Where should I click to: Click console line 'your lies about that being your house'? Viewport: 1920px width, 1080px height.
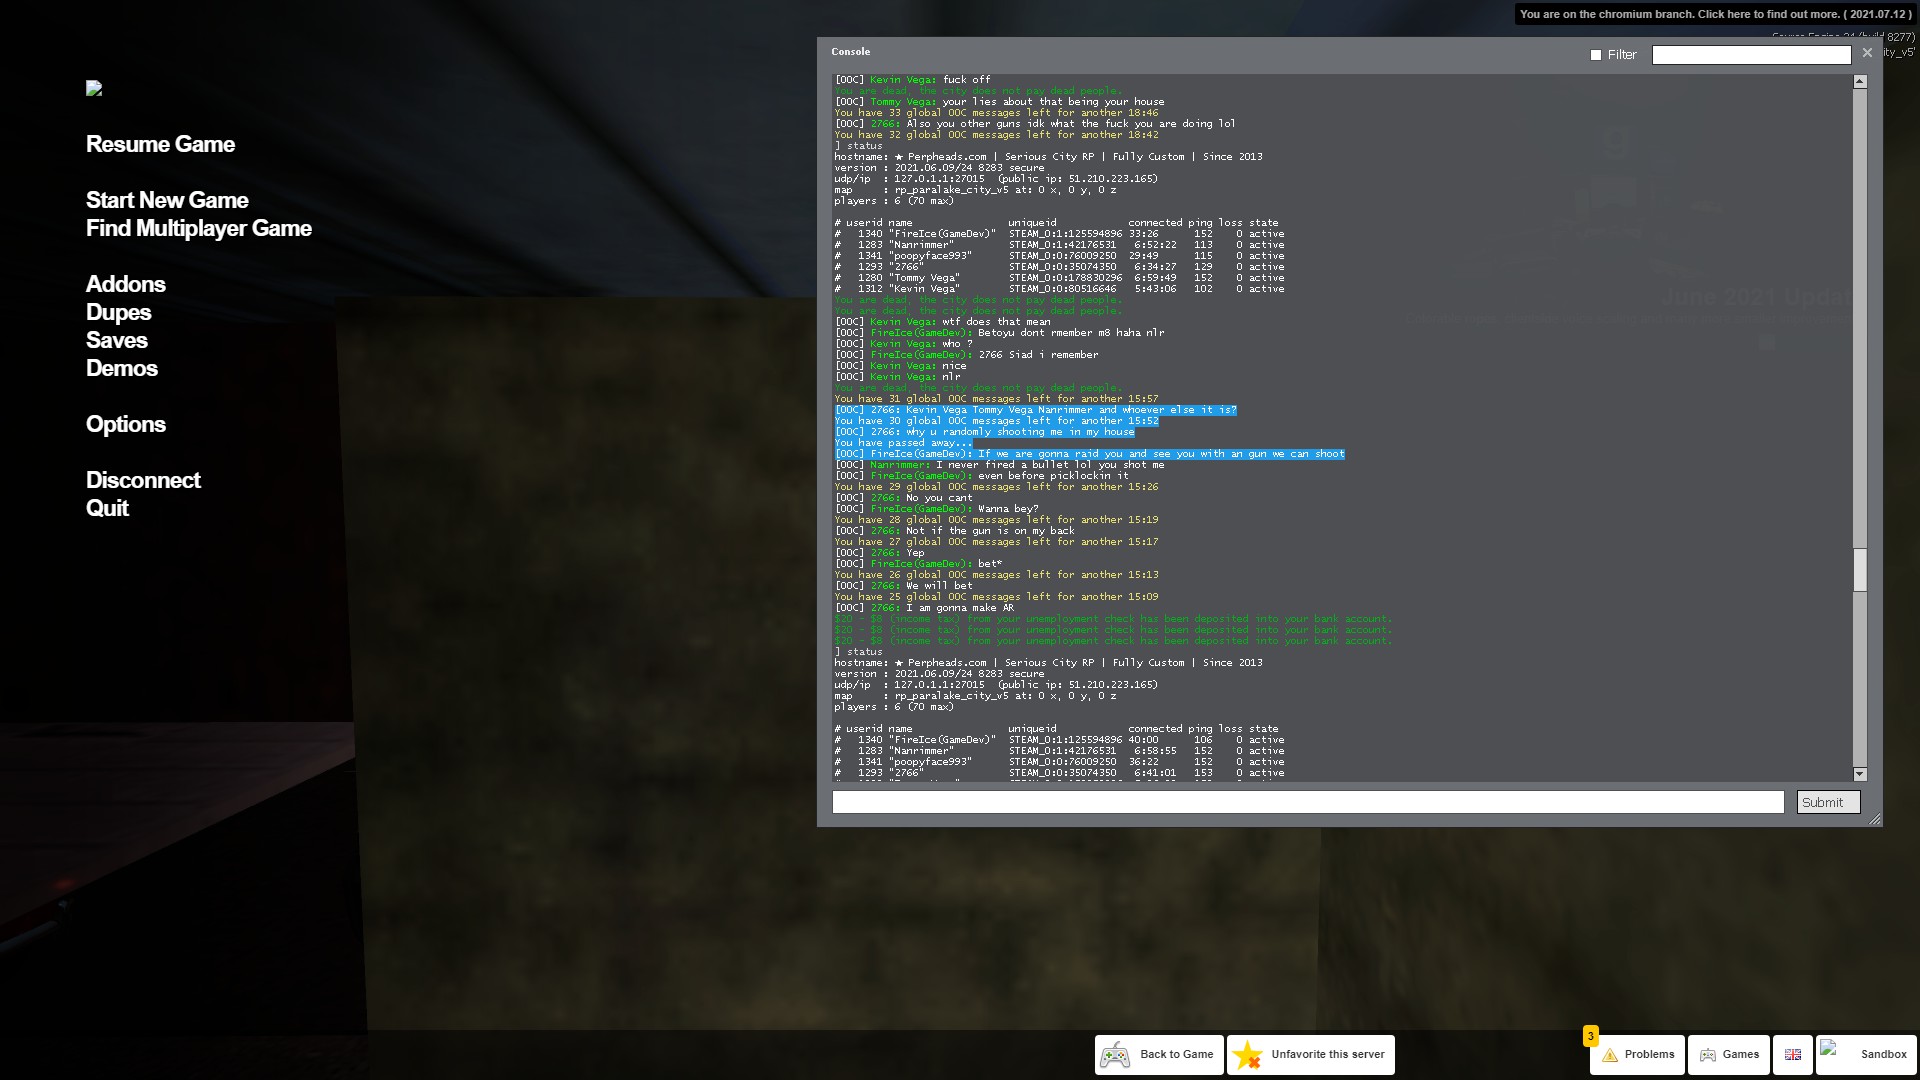1000,102
